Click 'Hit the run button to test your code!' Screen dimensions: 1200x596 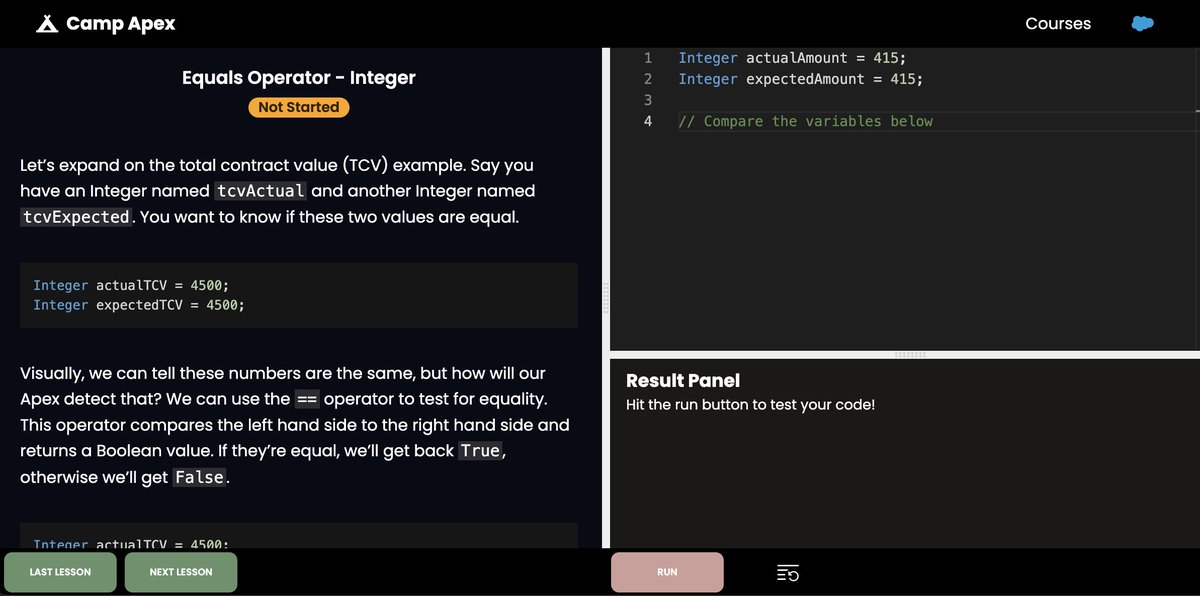pyautogui.click(x=750, y=405)
